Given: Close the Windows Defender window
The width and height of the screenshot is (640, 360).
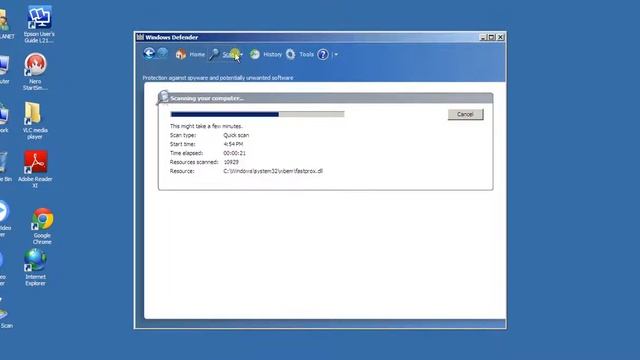Looking at the screenshot, I should 500,37.
